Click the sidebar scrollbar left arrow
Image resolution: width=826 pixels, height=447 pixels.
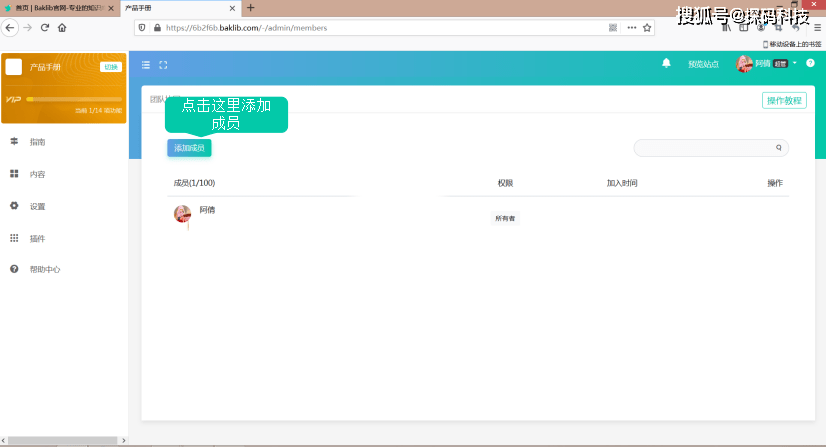pos(3,440)
